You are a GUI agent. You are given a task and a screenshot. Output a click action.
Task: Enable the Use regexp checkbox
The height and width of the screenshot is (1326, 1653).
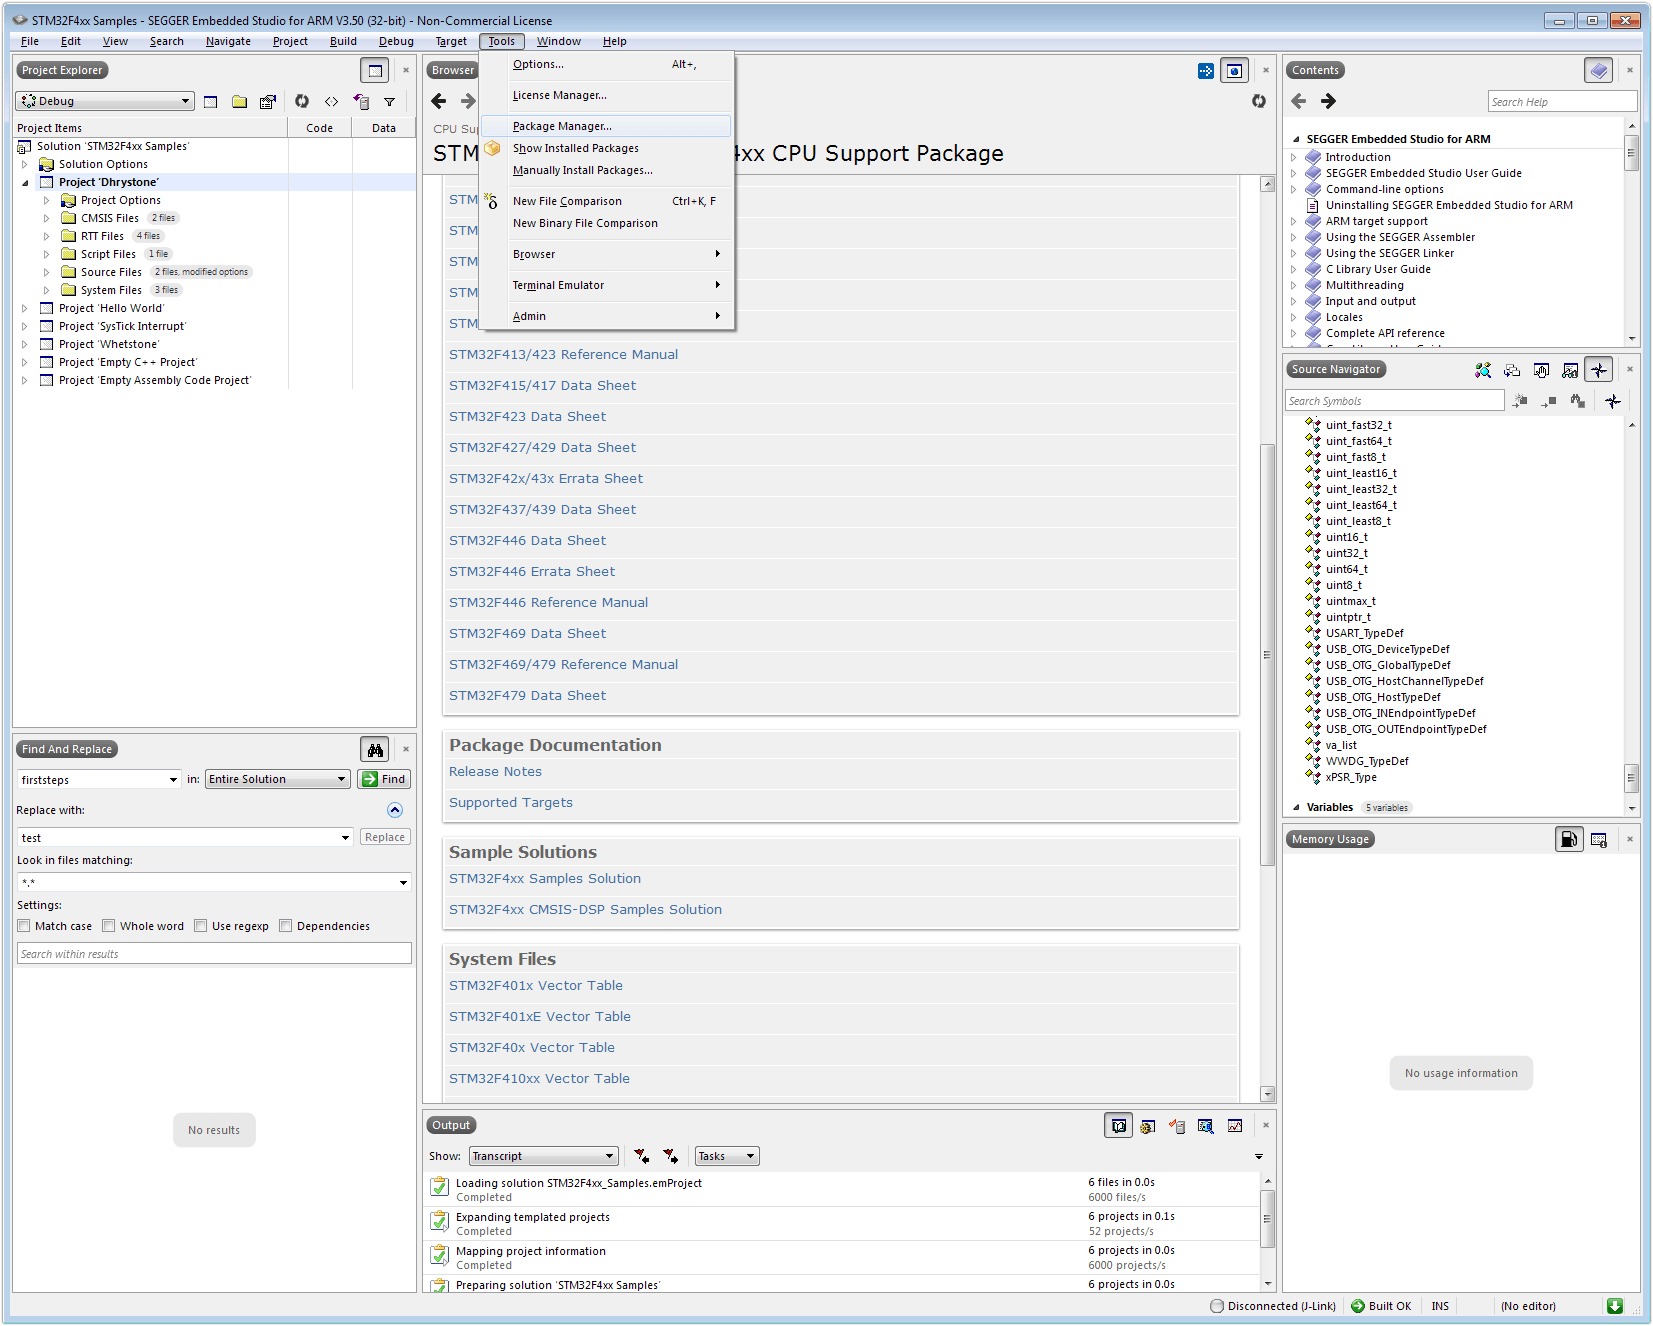pyautogui.click(x=201, y=926)
